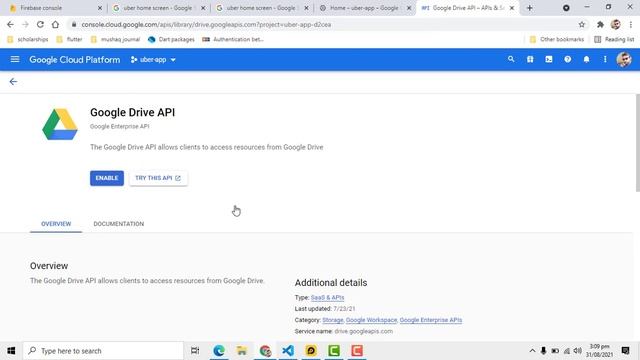The image size is (640, 360).
Task: Open the account avatar in Cloud header
Action: (624, 60)
